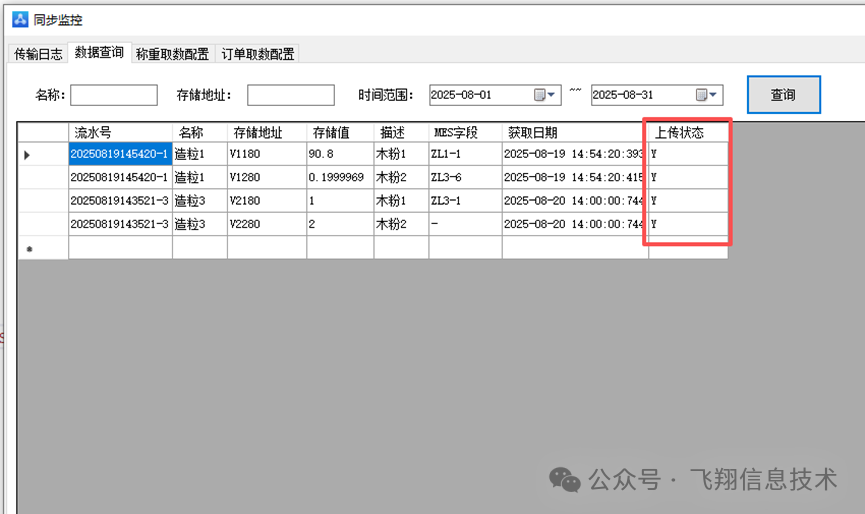This screenshot has height=514, width=865.
Task: Select the V2280 address cell
Action: click(x=267, y=224)
